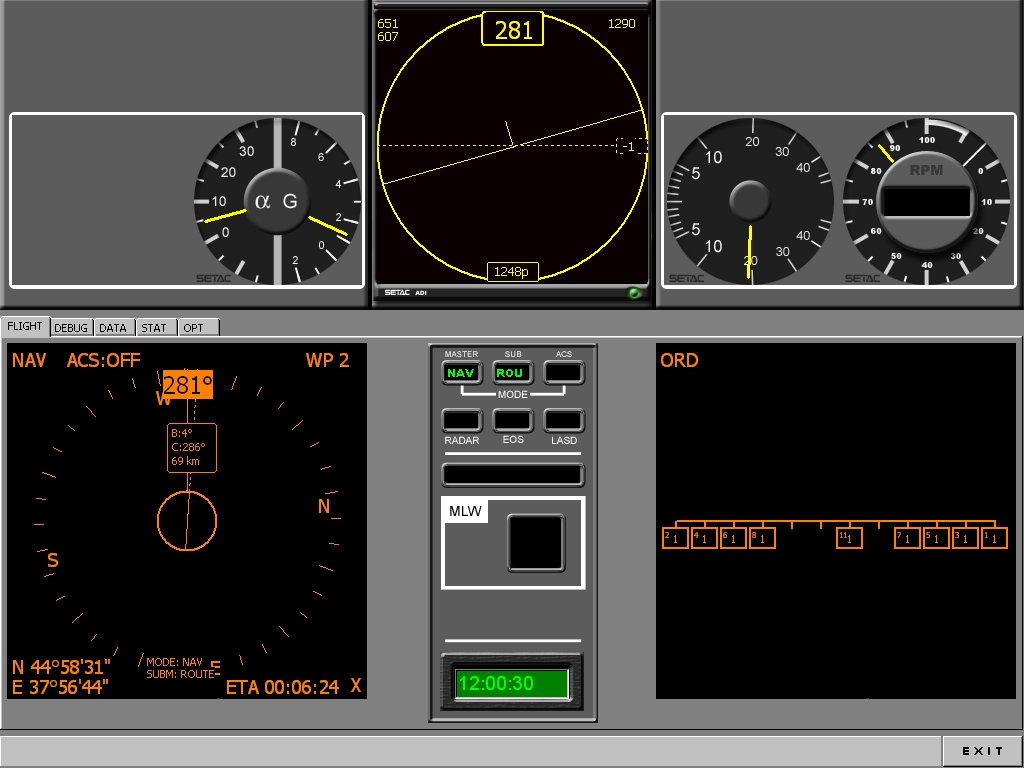Click the ACS:OFF status text
Screen dimensions: 1024x768
[x=103, y=360]
